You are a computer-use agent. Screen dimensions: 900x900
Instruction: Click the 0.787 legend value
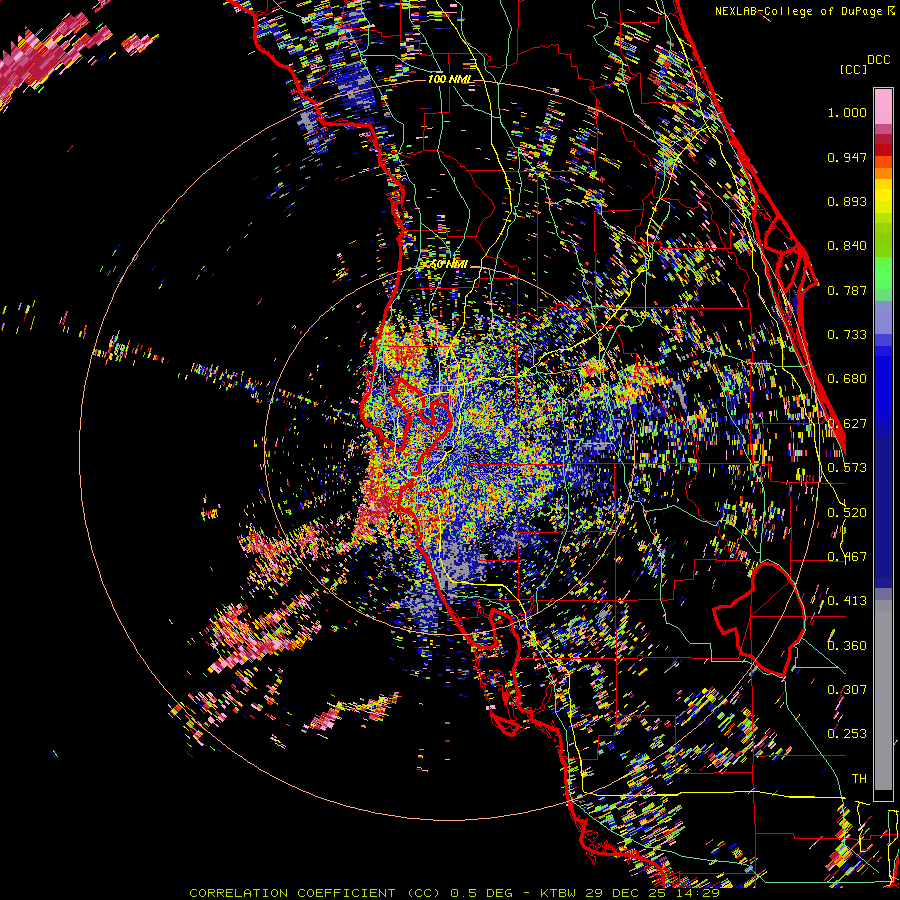click(847, 290)
